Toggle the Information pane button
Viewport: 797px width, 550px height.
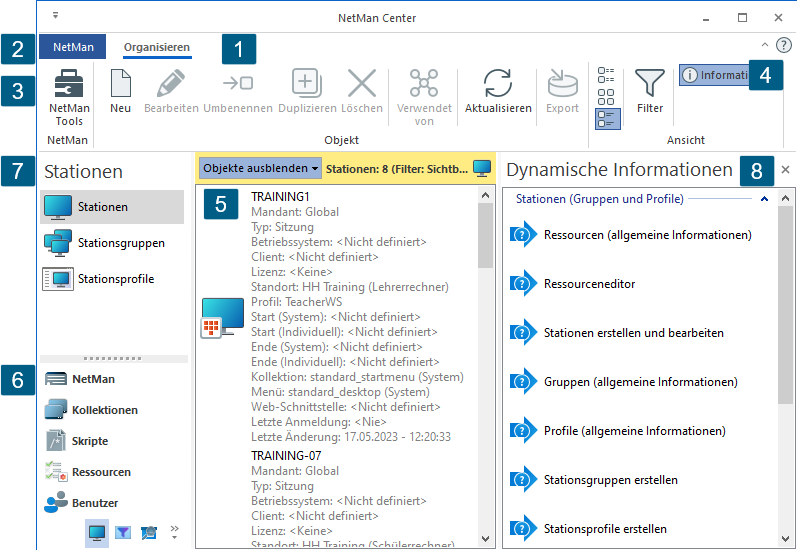714,75
